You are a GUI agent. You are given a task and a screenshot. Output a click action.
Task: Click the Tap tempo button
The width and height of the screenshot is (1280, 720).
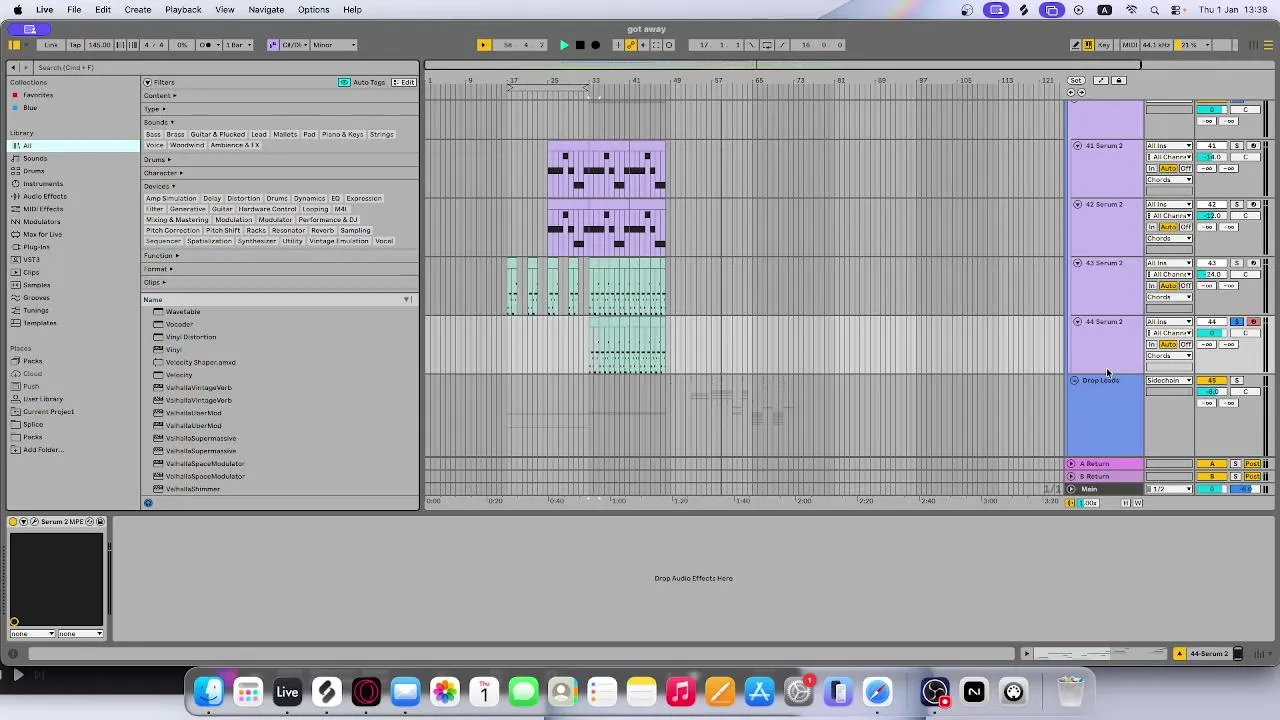(73, 45)
